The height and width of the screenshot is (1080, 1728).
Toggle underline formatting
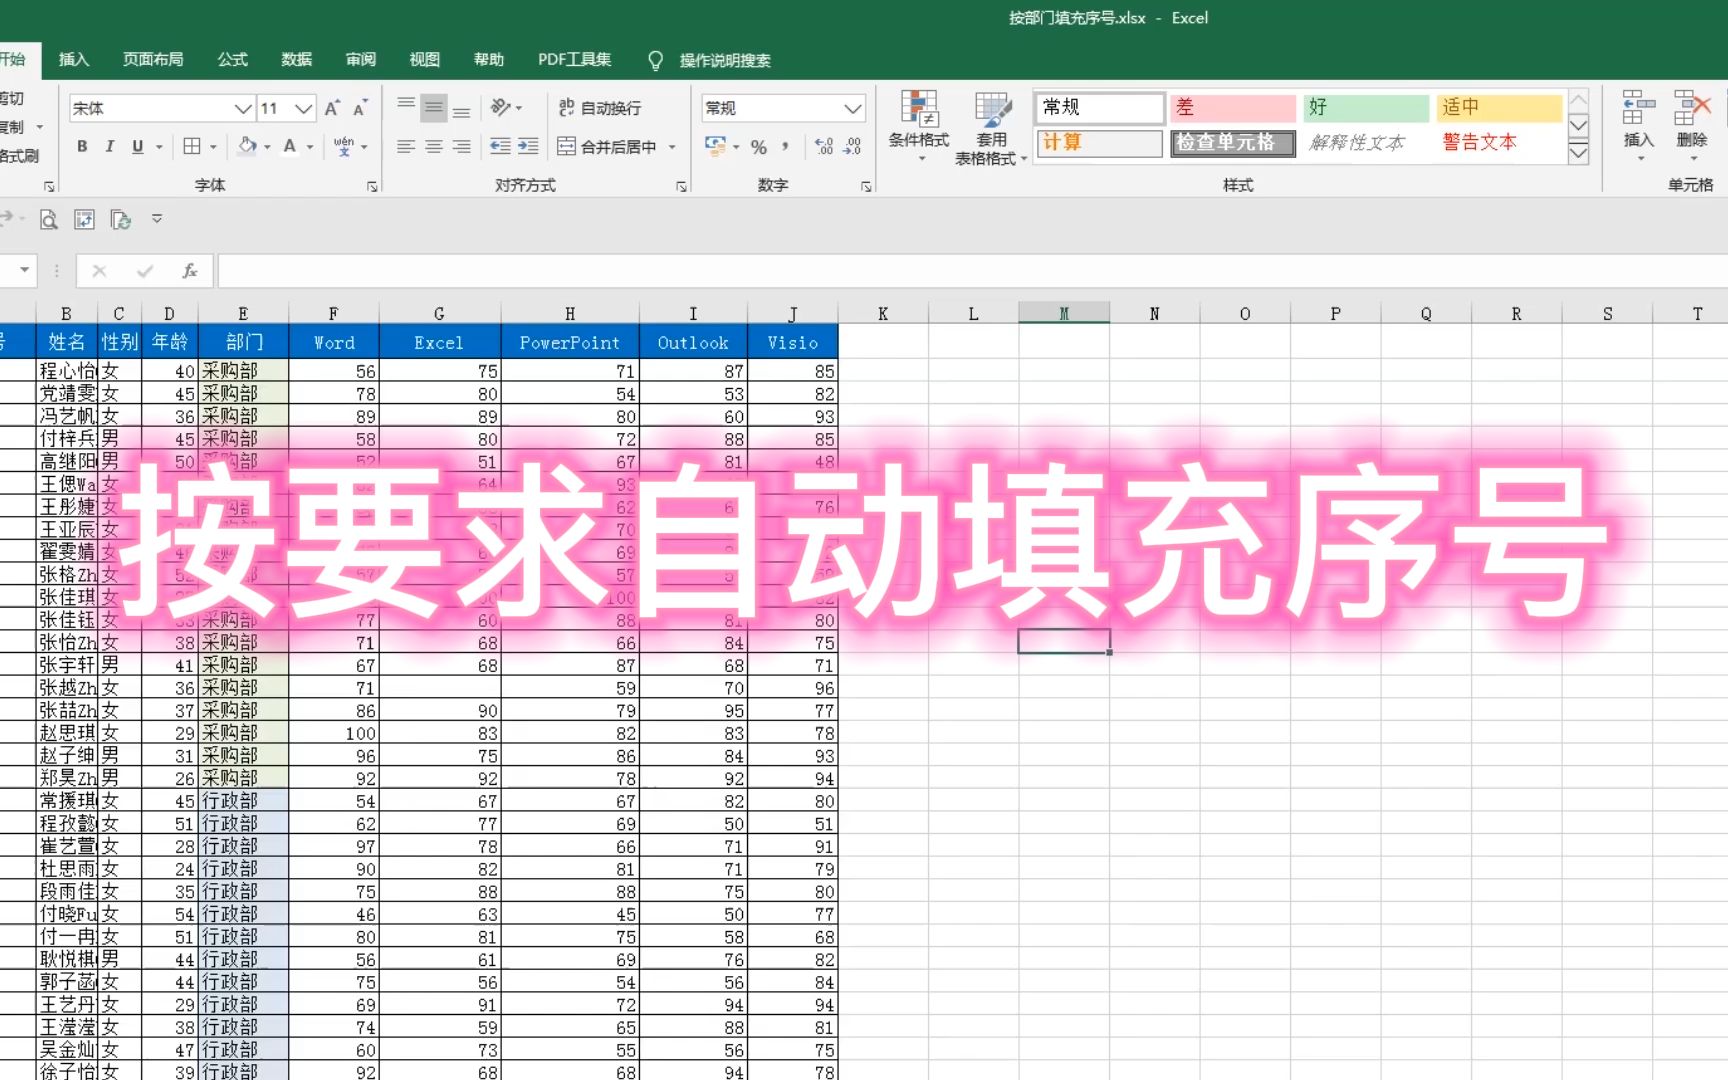[x=137, y=146]
